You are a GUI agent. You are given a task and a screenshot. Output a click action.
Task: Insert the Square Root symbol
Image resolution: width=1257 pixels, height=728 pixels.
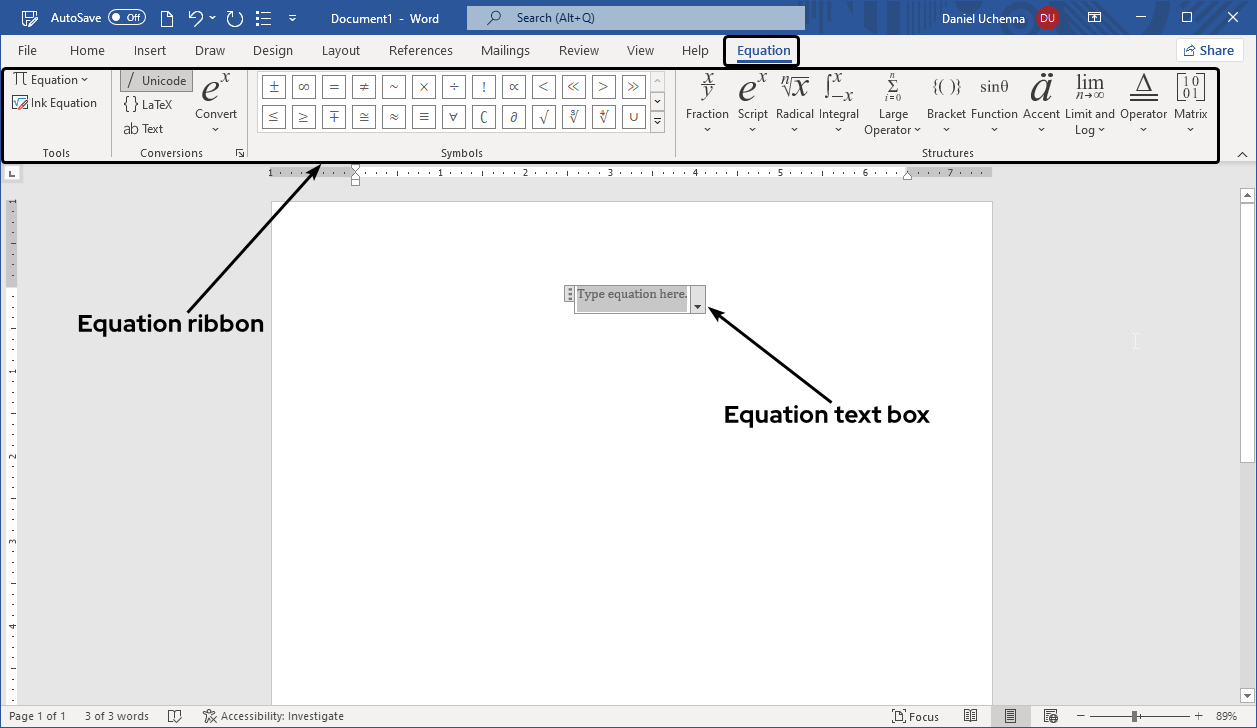pos(543,116)
